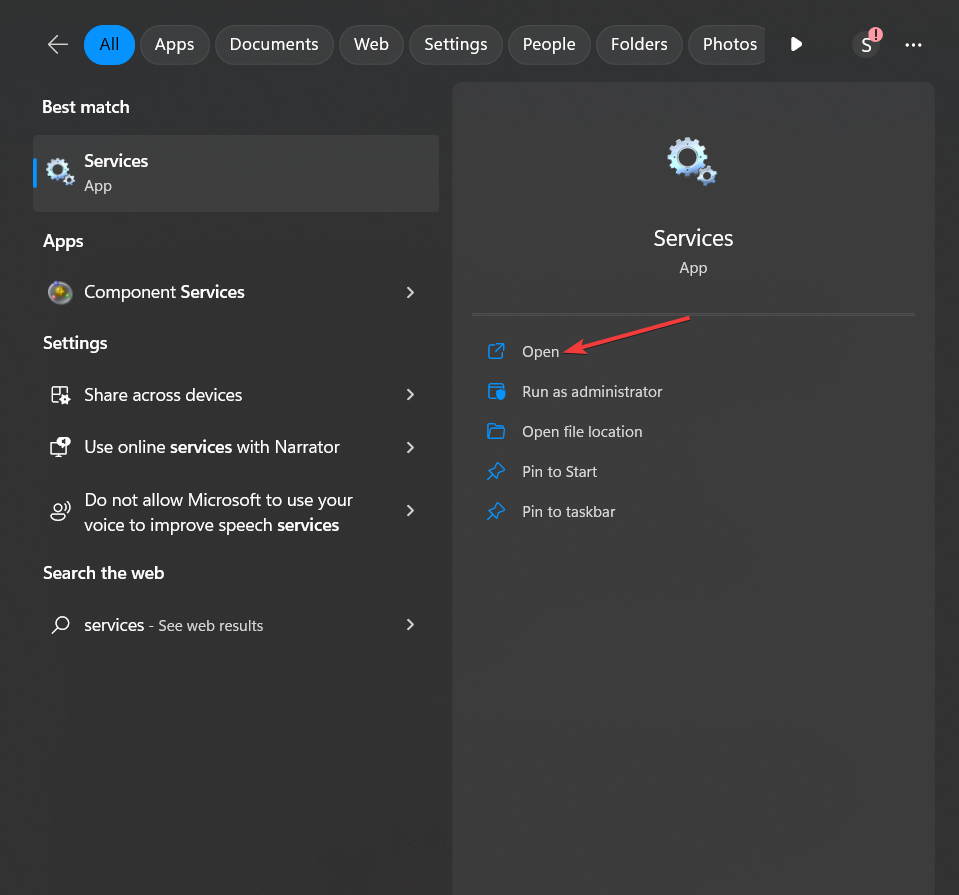Show more filters with play arrow
The image size is (959, 895).
(x=796, y=45)
